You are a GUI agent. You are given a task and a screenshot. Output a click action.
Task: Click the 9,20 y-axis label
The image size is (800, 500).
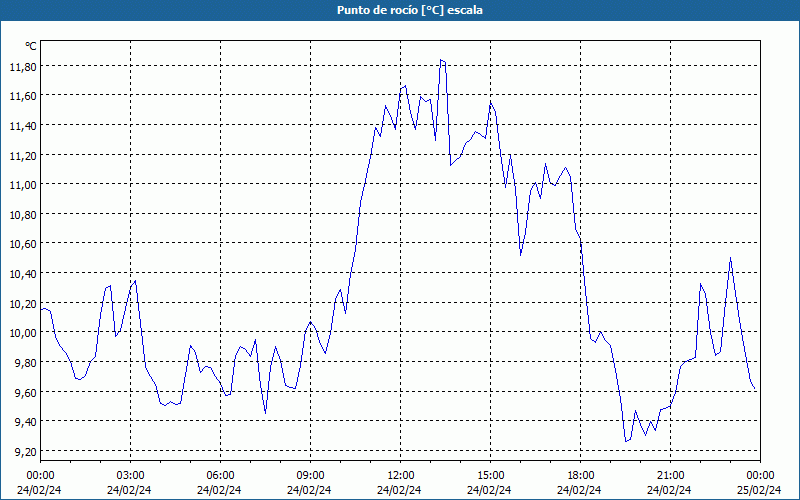coord(26,451)
